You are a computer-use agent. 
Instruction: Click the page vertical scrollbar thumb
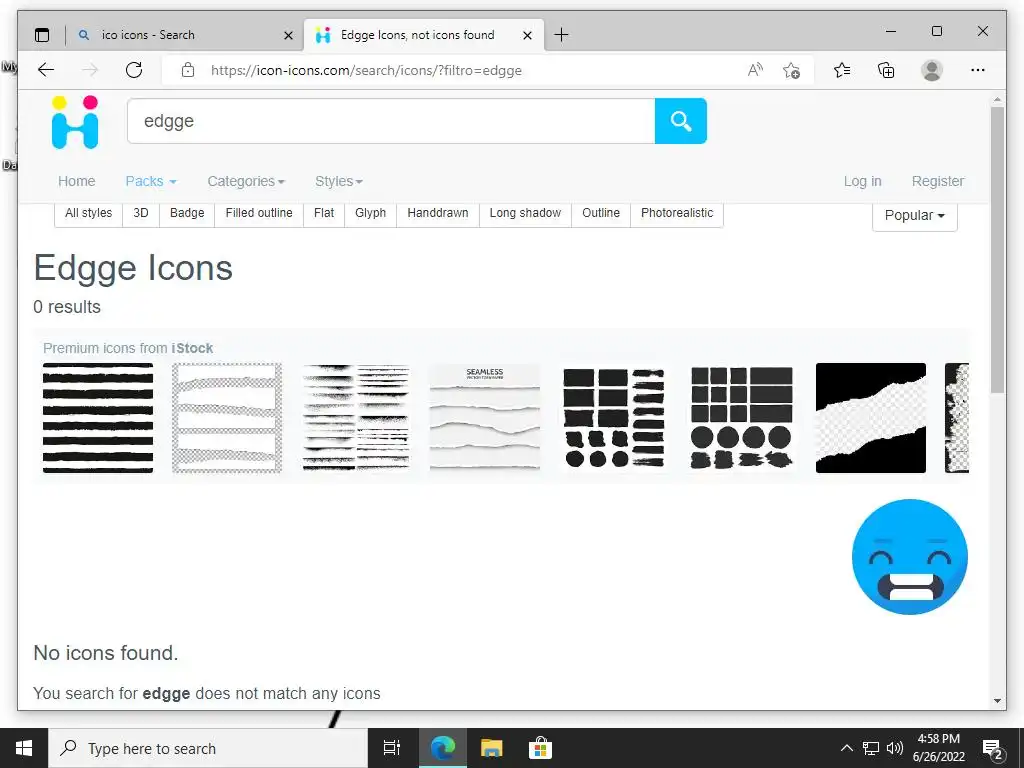click(x=997, y=249)
